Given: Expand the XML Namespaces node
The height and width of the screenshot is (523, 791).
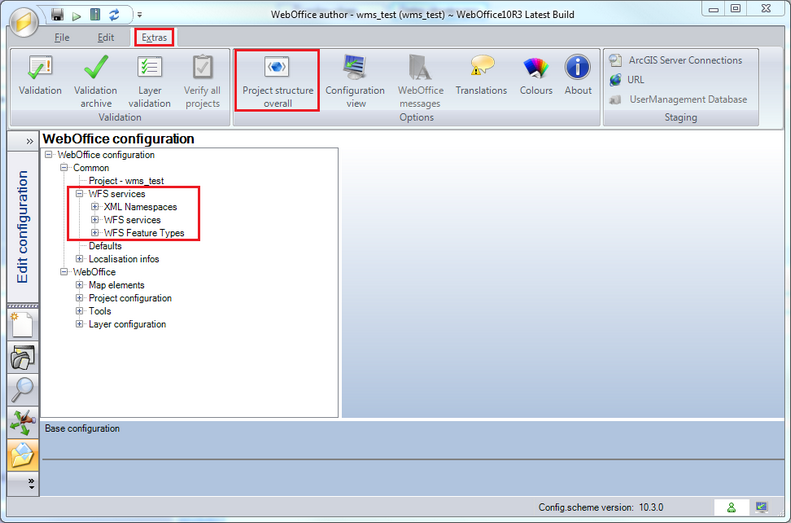Looking at the screenshot, I should (95, 207).
